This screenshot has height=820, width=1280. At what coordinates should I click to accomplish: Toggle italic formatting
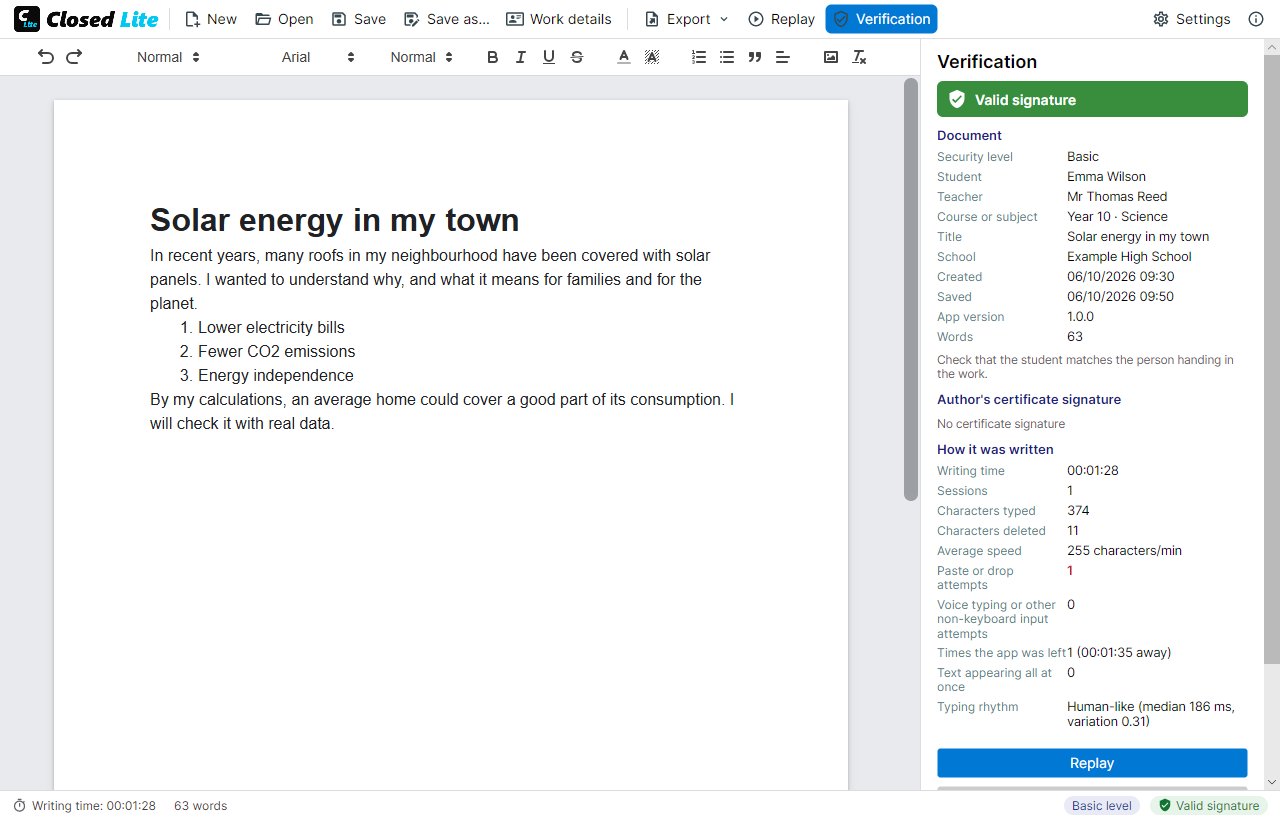point(520,57)
